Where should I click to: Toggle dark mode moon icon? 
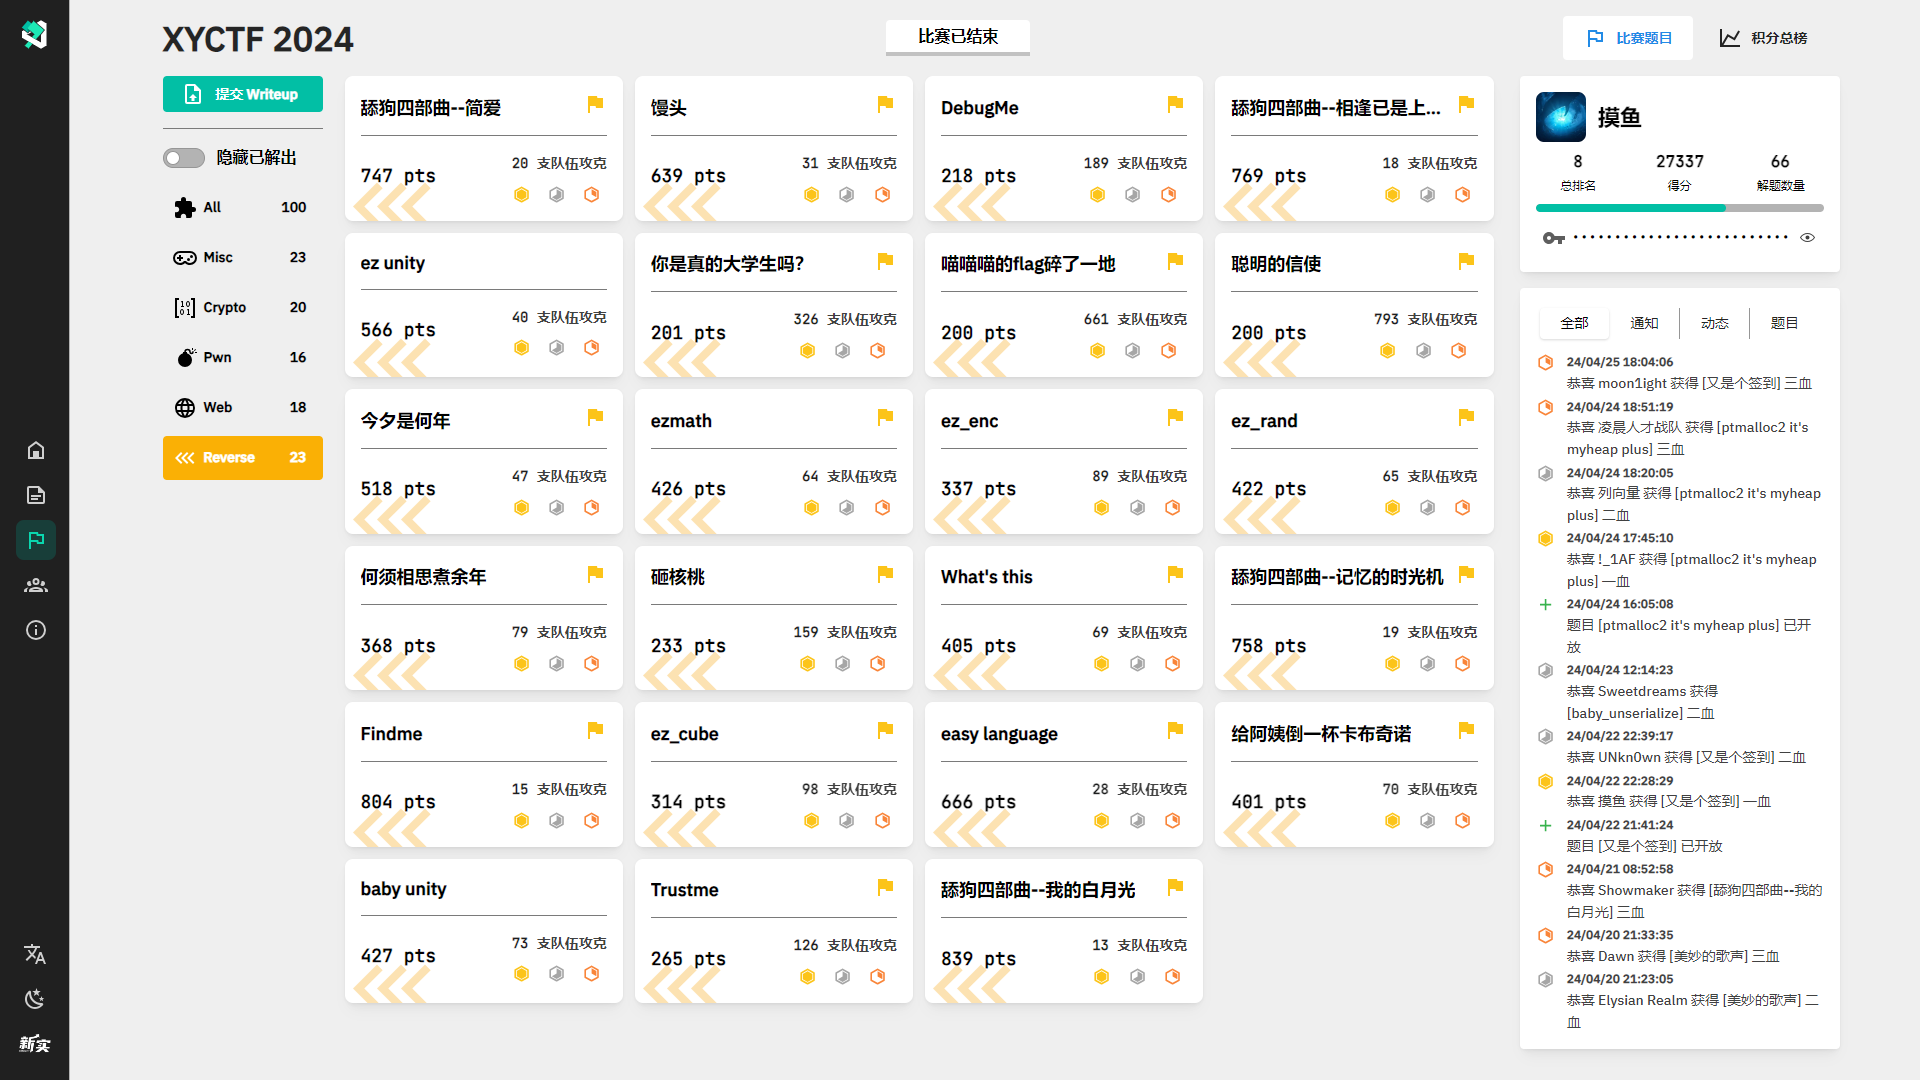[35, 999]
